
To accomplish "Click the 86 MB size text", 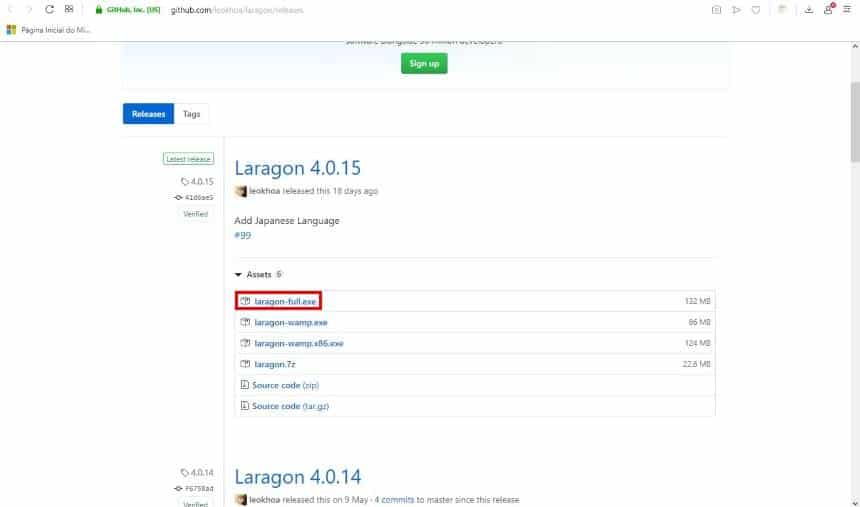I will [699, 322].
